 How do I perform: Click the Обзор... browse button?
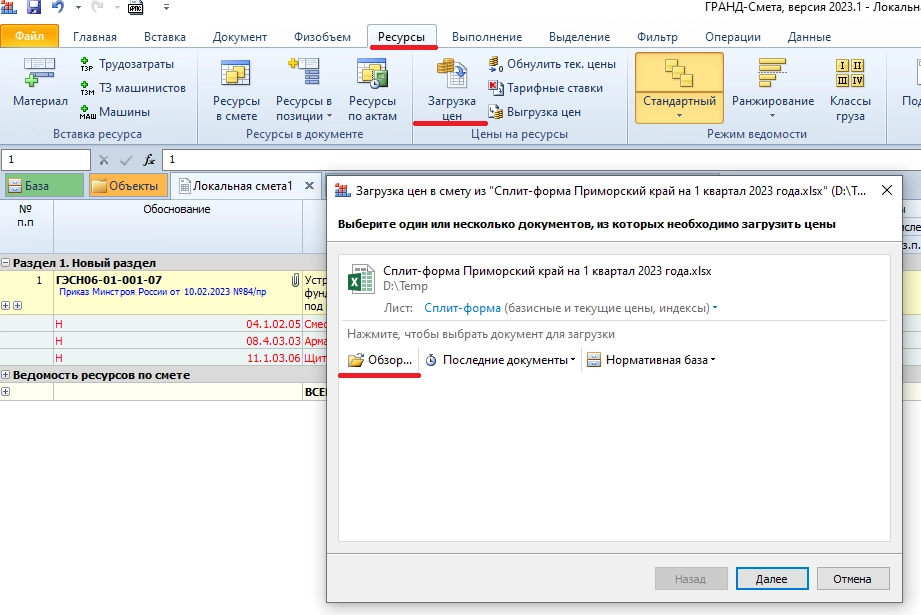point(380,360)
